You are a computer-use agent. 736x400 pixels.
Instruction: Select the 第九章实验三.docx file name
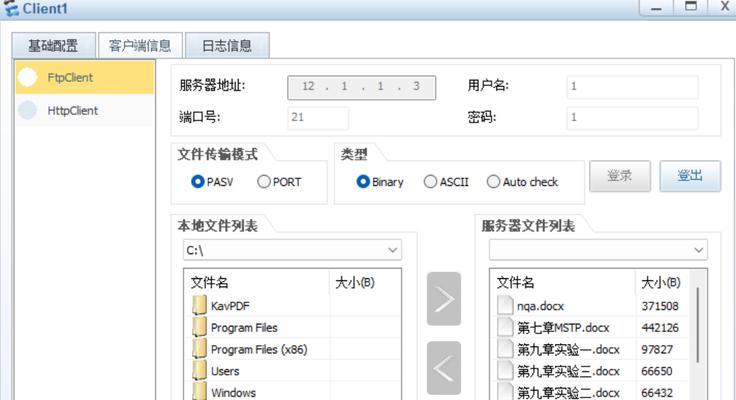point(568,371)
